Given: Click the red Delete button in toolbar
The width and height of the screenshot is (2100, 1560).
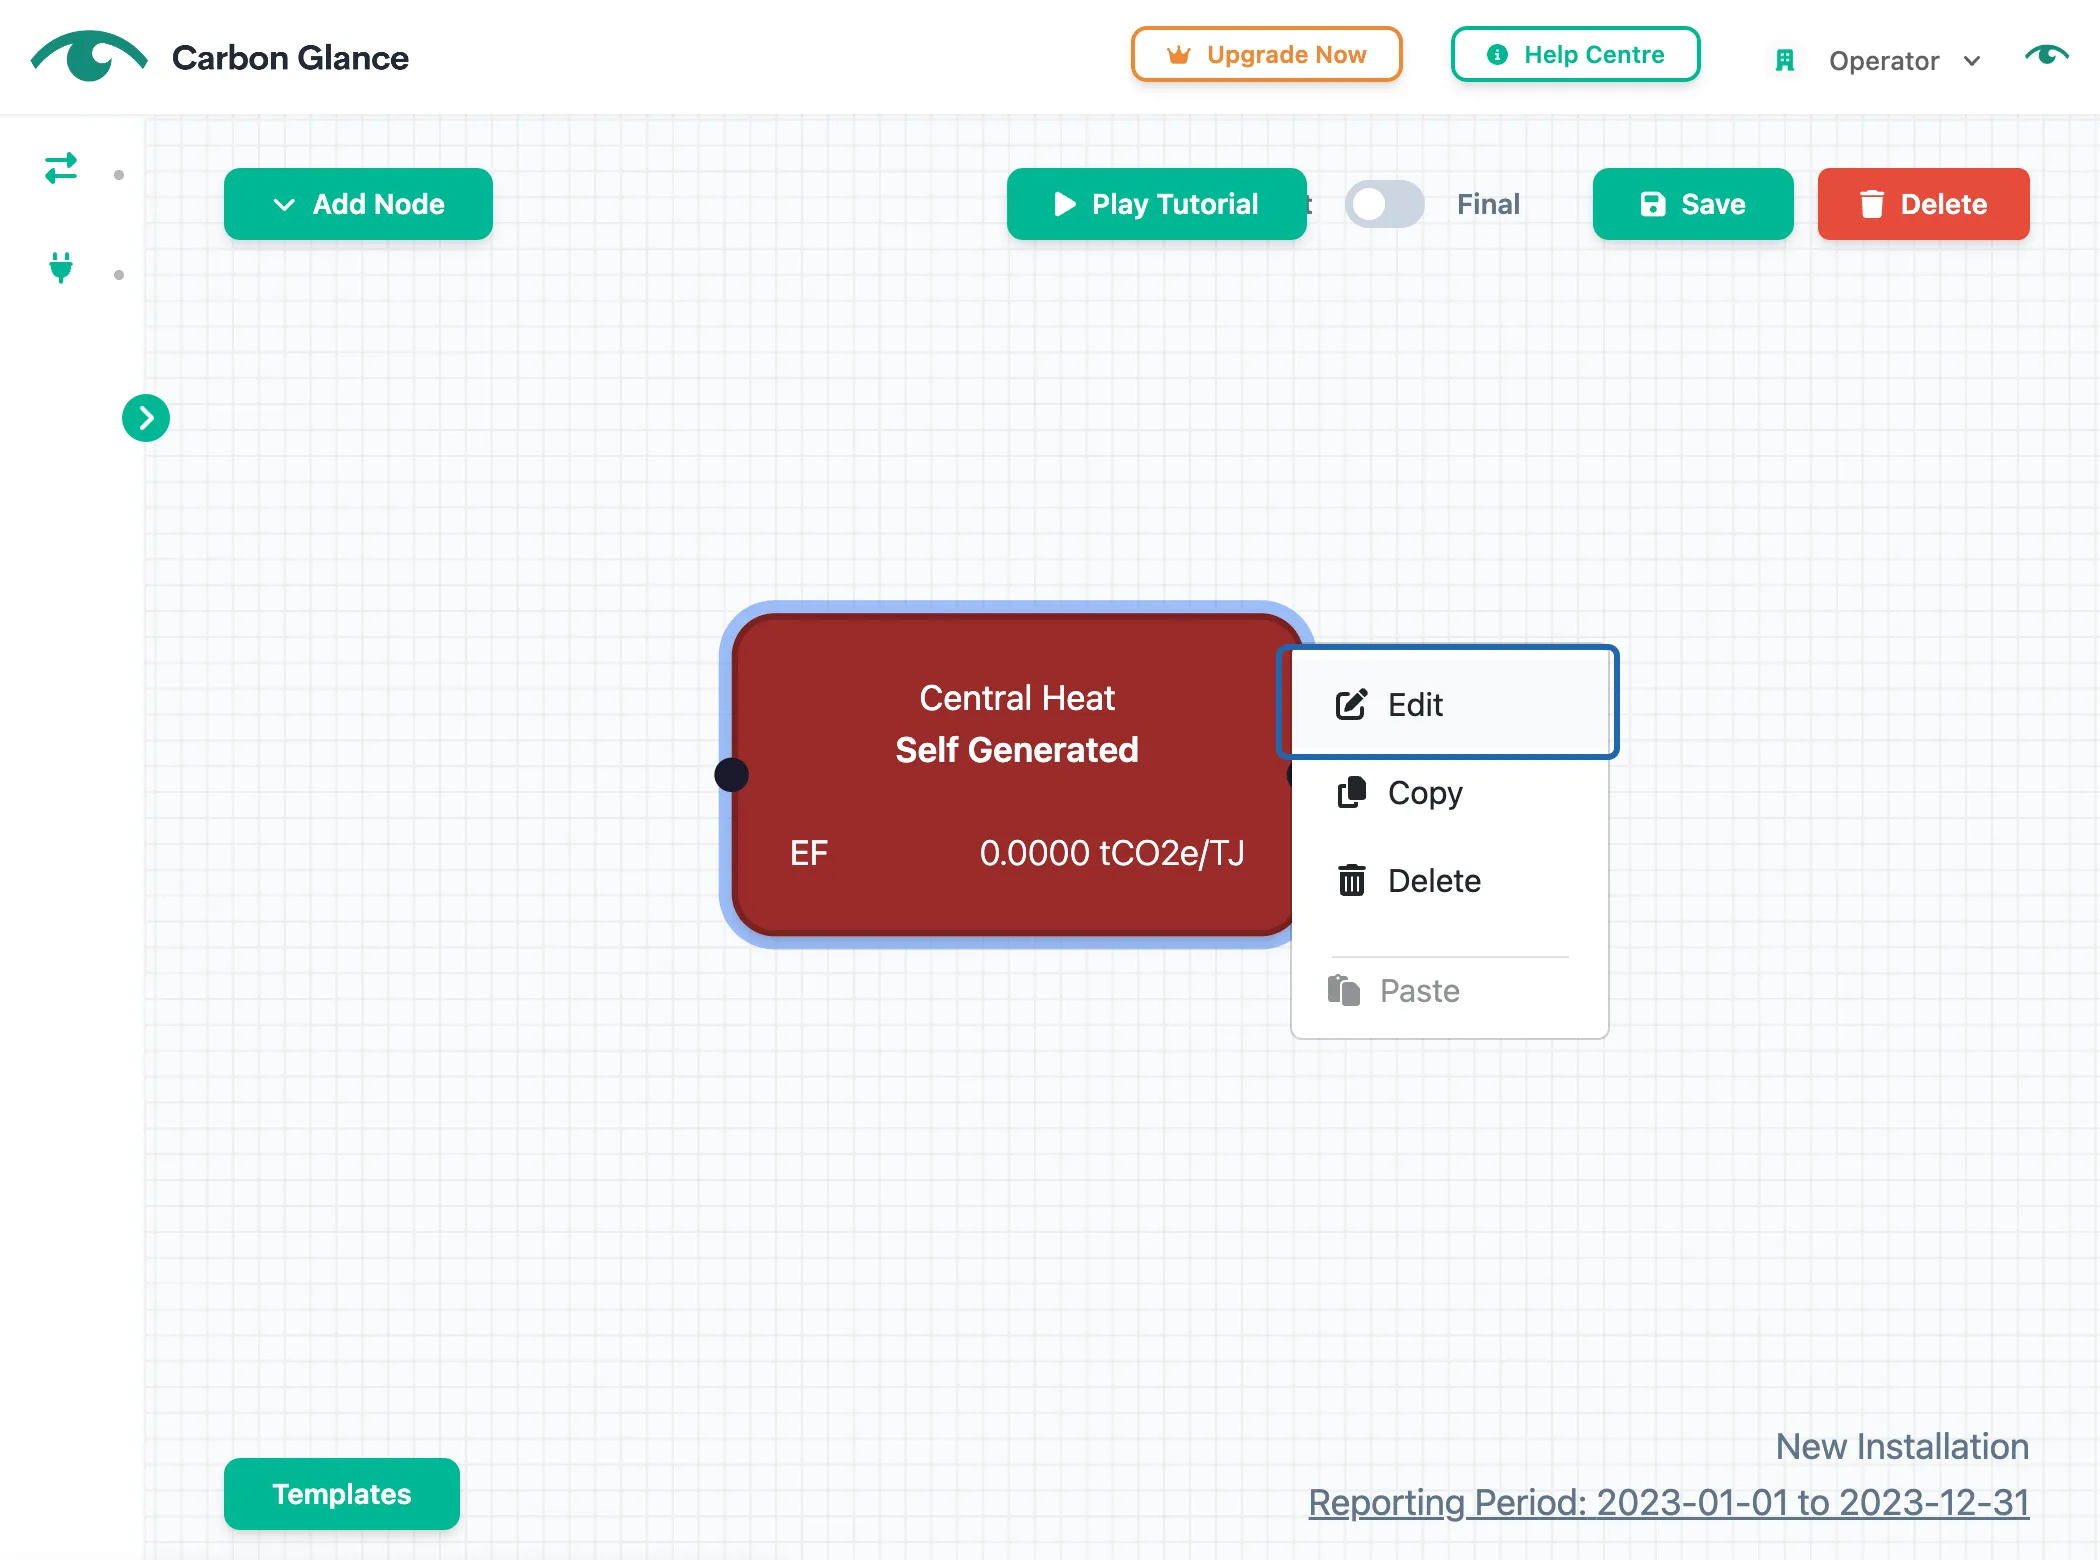Looking at the screenshot, I should click(x=1923, y=204).
